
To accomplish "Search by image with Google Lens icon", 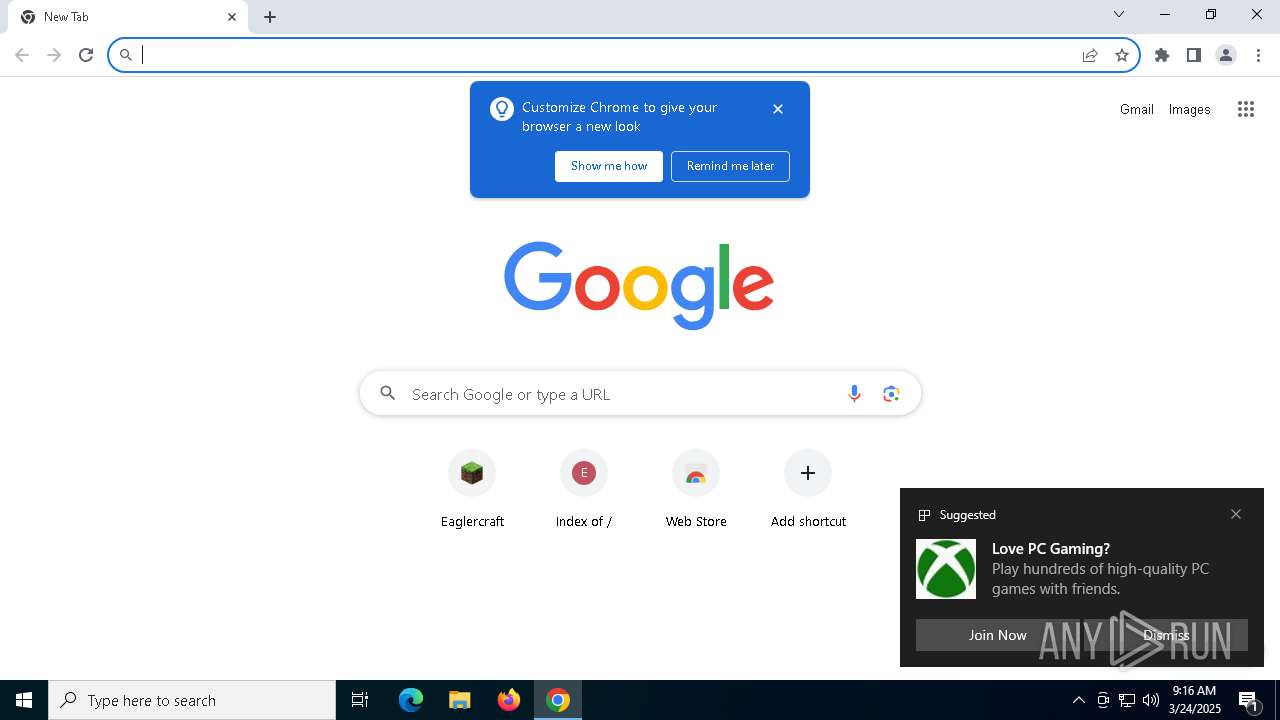I will click(x=891, y=394).
